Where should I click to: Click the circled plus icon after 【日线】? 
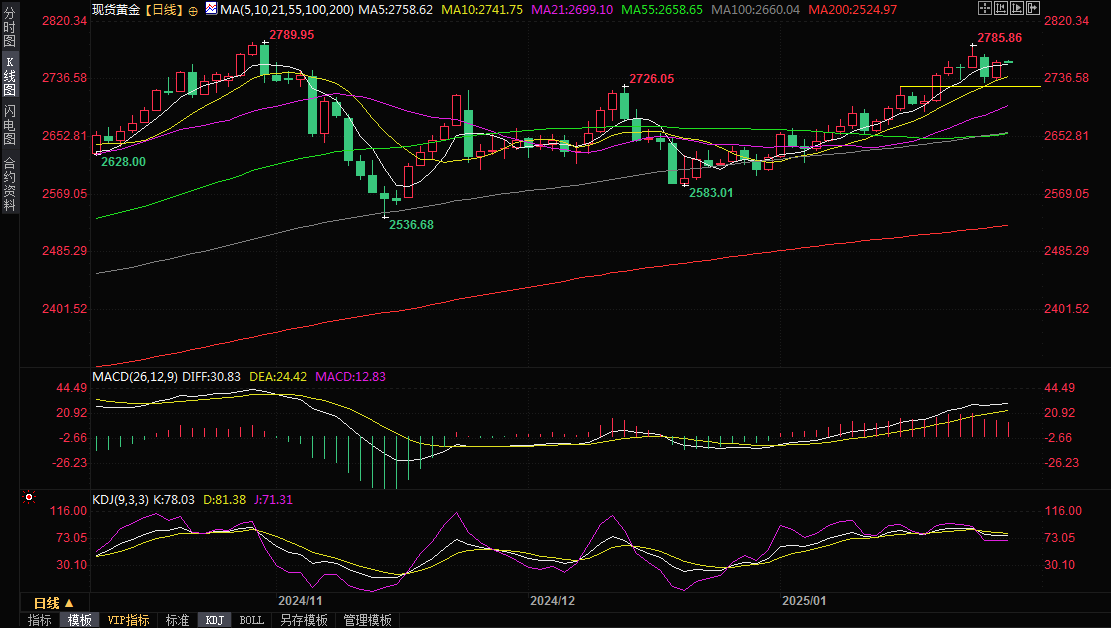(x=193, y=11)
